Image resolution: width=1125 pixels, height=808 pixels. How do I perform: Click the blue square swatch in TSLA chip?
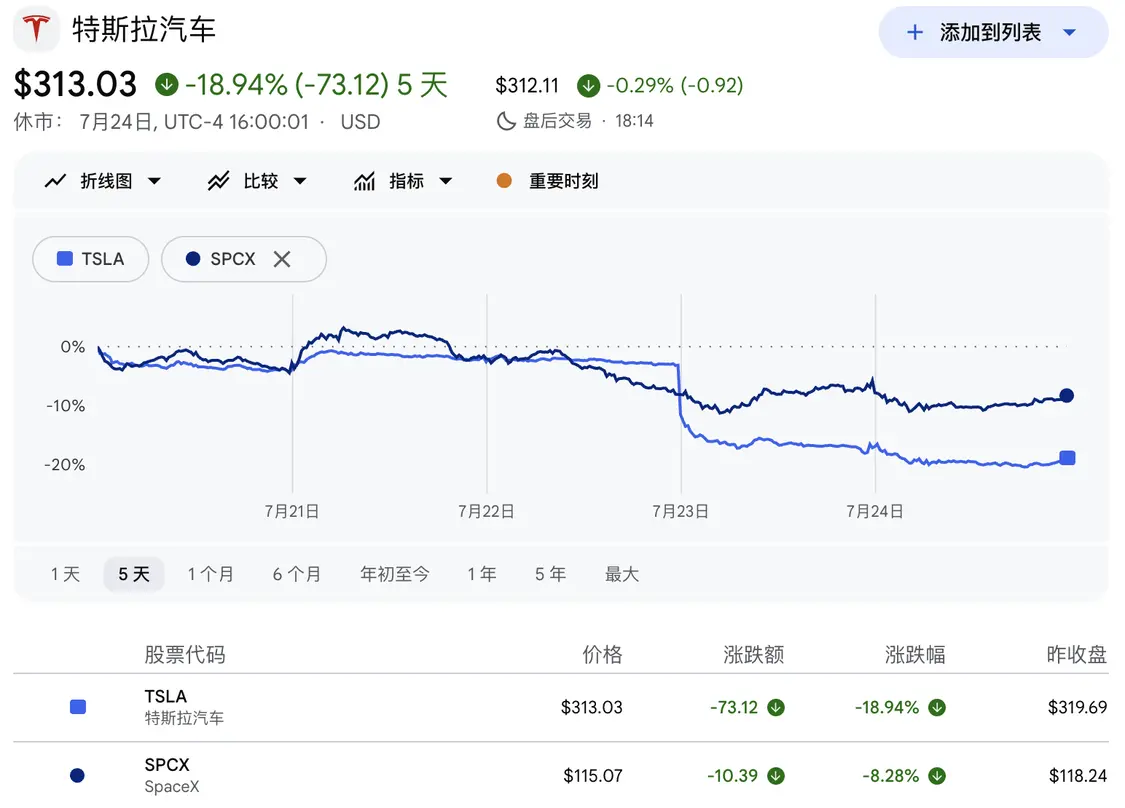[65, 258]
